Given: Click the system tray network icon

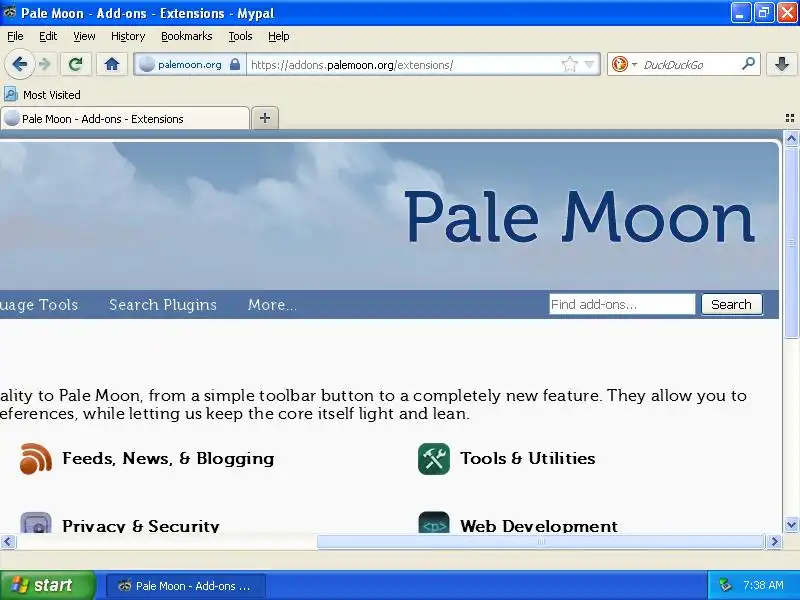Looking at the screenshot, I should click(x=725, y=585).
